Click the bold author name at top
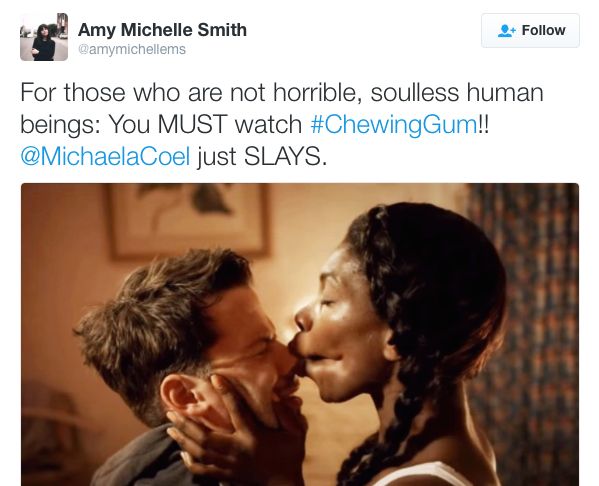Screen dimensions: 599x486 click(x=162, y=30)
